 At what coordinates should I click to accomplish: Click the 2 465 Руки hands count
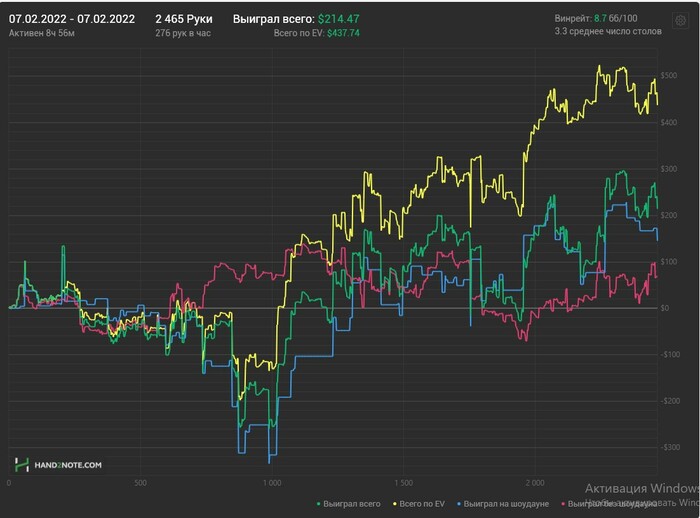coord(184,19)
